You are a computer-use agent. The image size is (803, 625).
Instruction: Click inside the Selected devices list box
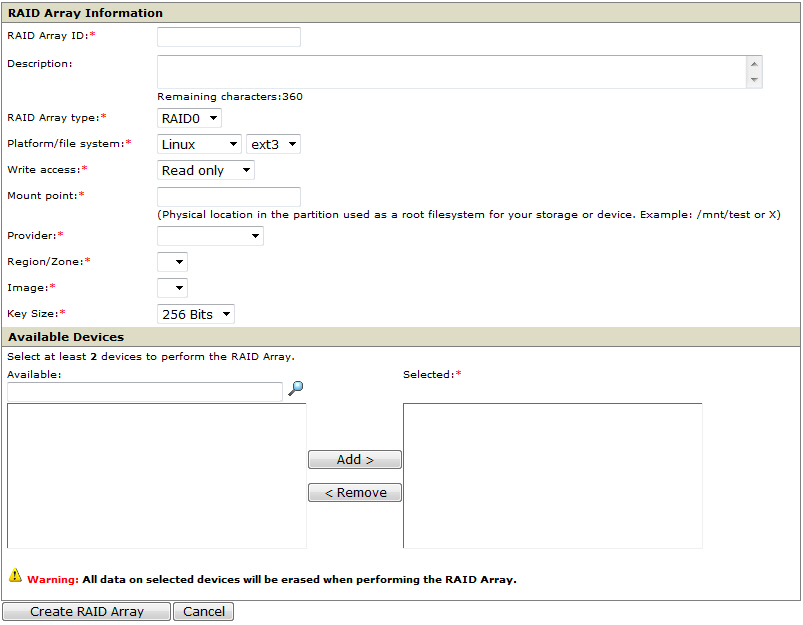click(x=552, y=475)
